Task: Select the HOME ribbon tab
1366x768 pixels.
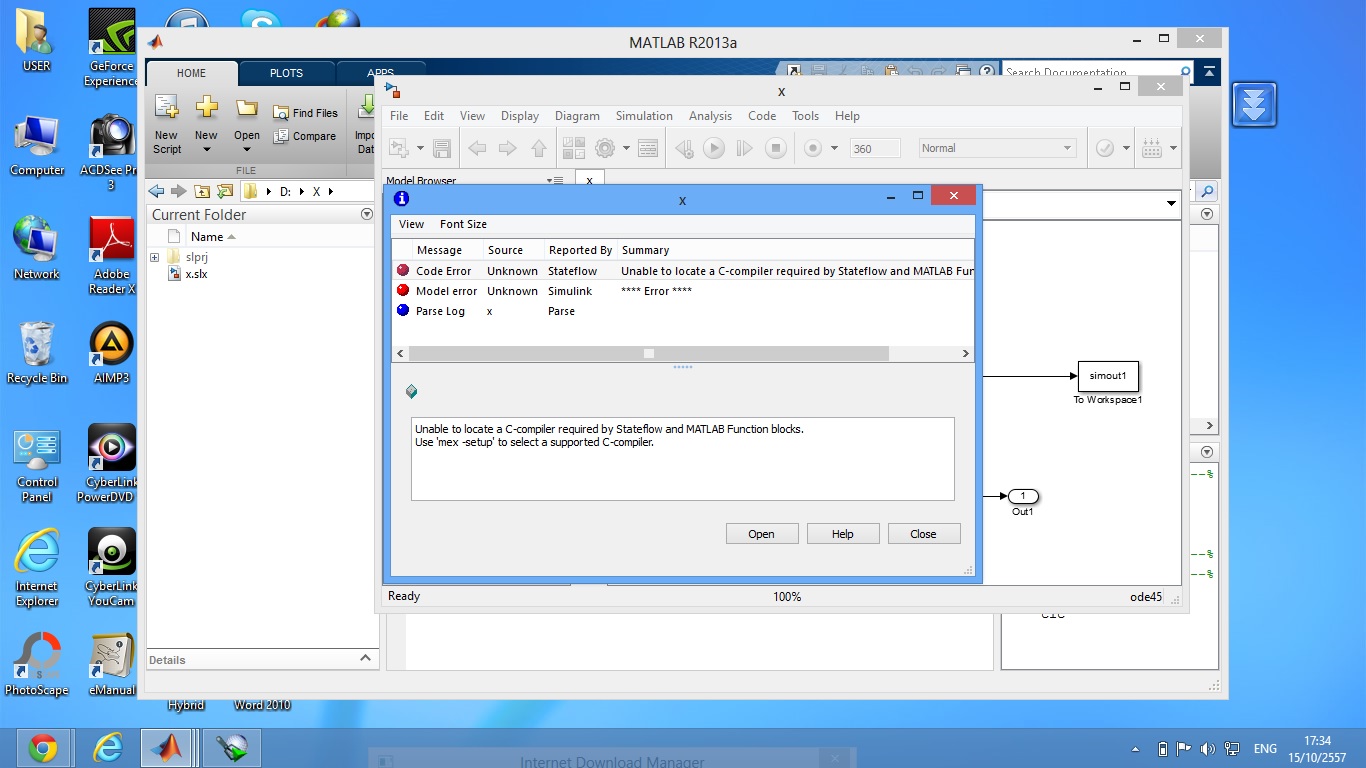Action: (191, 73)
